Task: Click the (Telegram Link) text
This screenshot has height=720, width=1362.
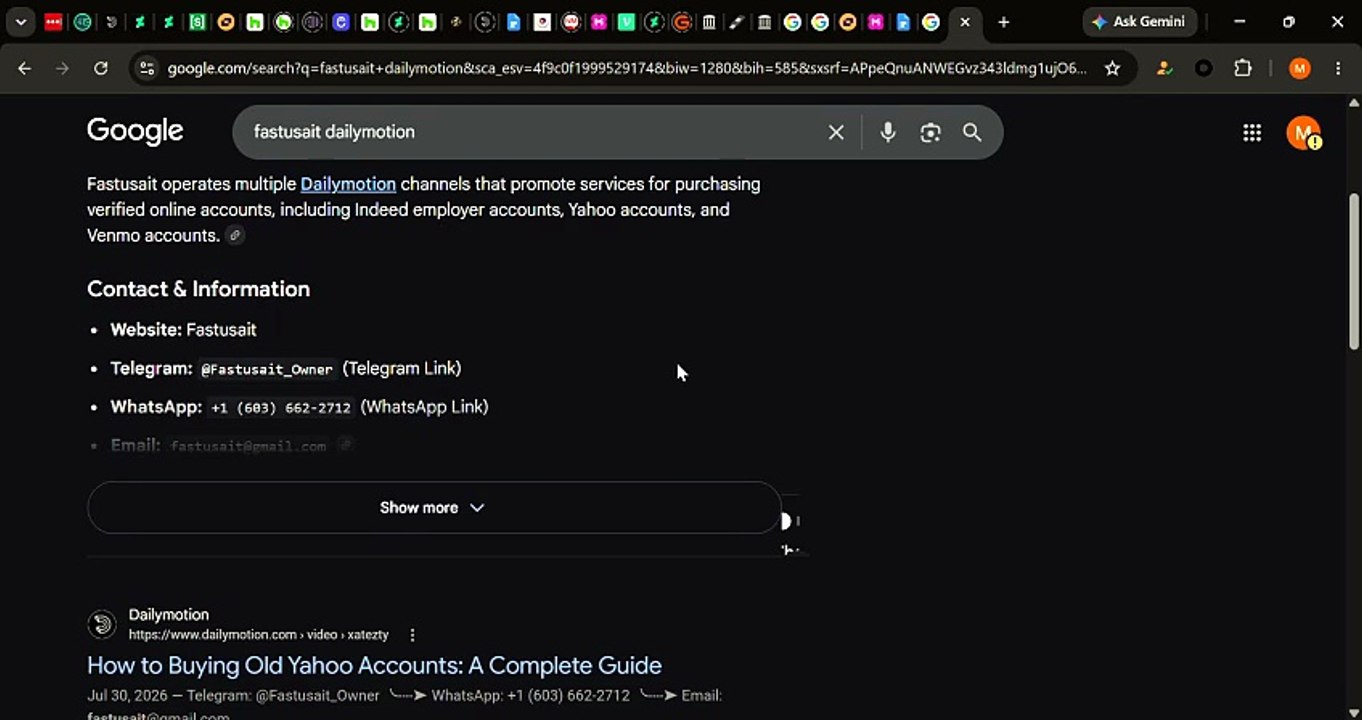Action: tap(402, 368)
